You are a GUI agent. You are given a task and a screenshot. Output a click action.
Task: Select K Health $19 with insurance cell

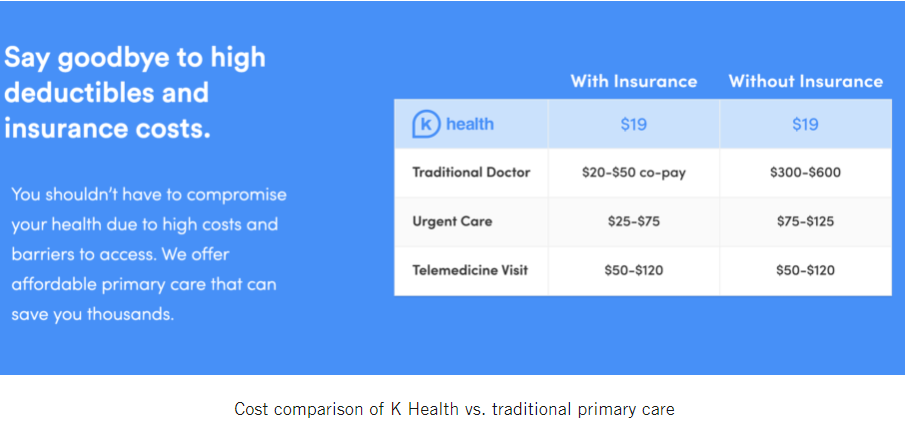tap(634, 124)
